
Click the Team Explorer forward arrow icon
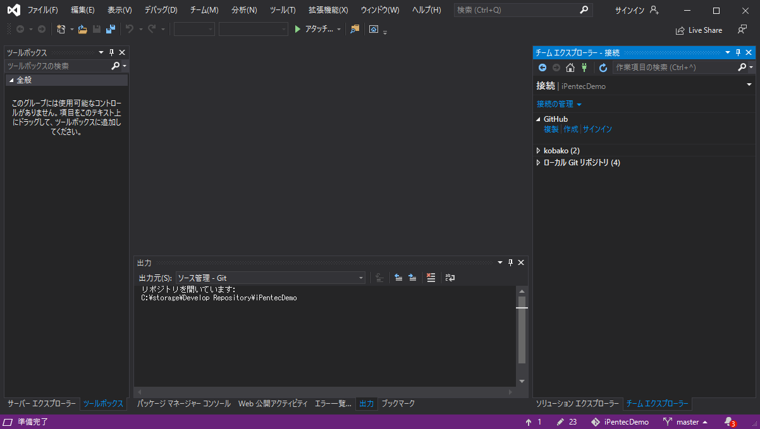tap(556, 68)
